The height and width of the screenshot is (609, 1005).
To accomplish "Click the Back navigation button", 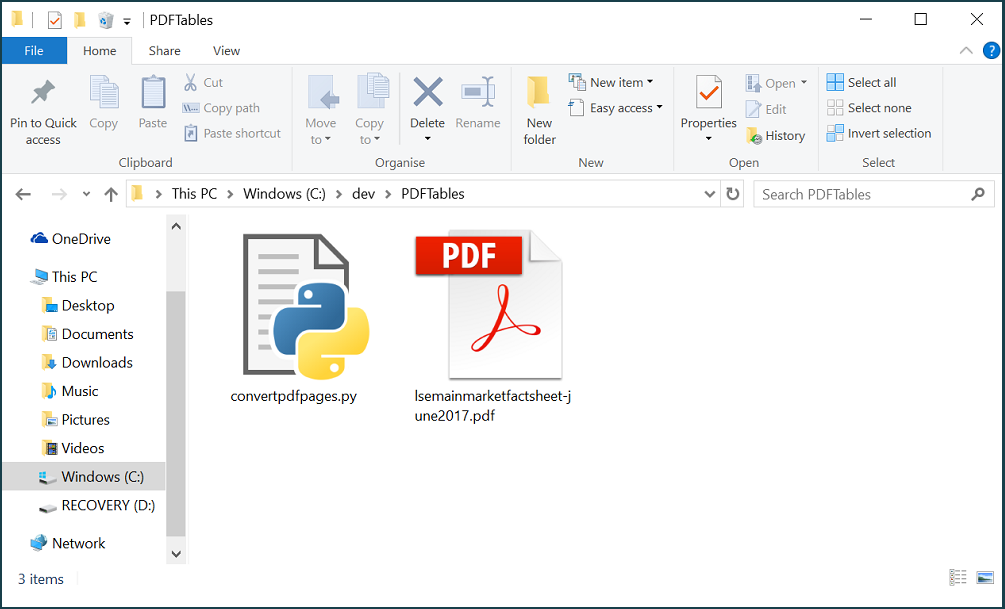I will pos(22,193).
